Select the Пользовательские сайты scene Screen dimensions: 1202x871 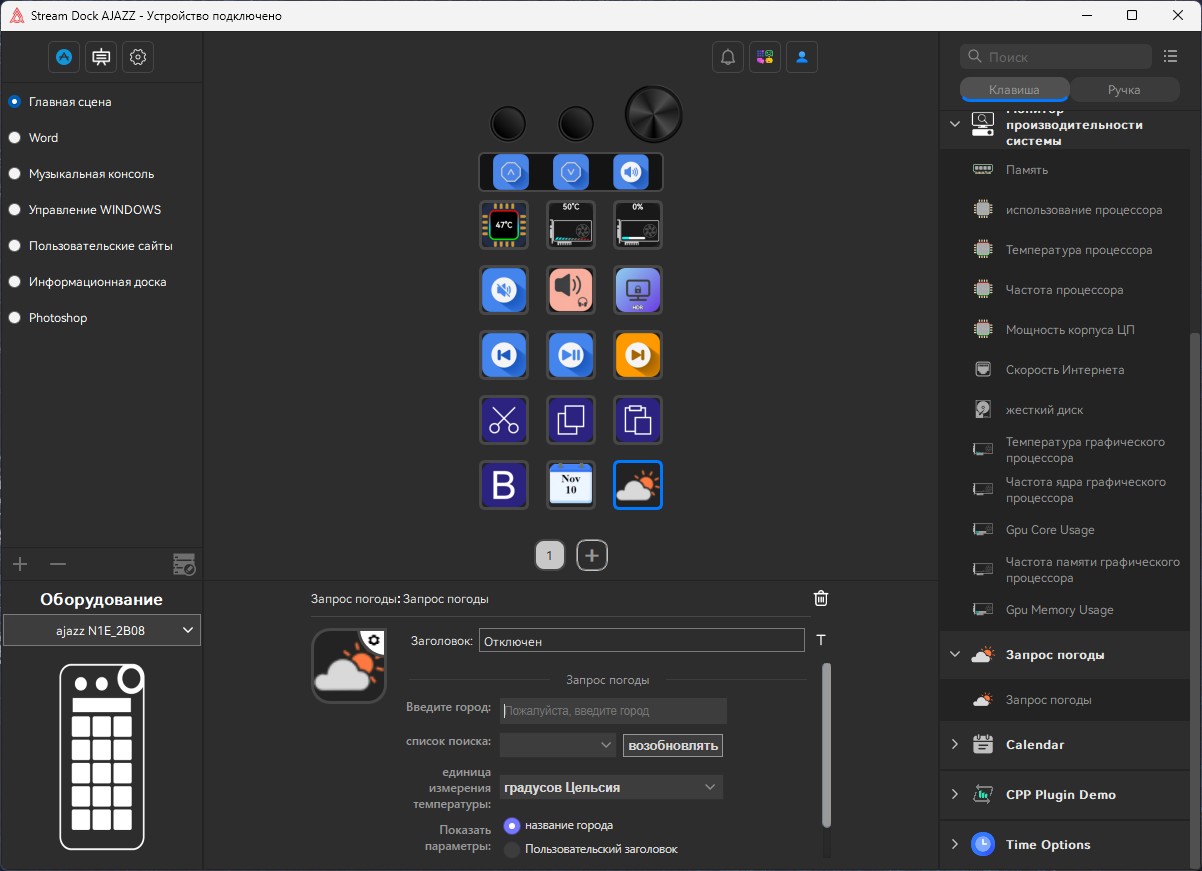tap(91, 246)
